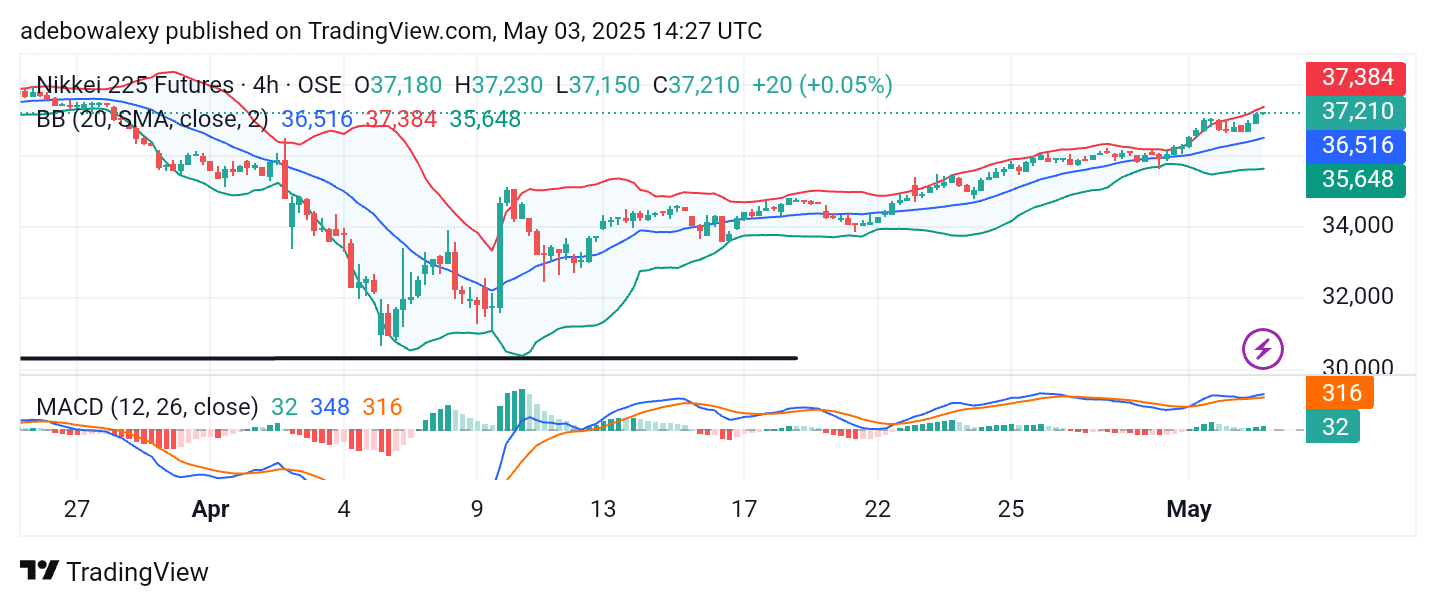
Task: Click the MACD (12, 26, close) indicator label
Action: tap(147, 407)
